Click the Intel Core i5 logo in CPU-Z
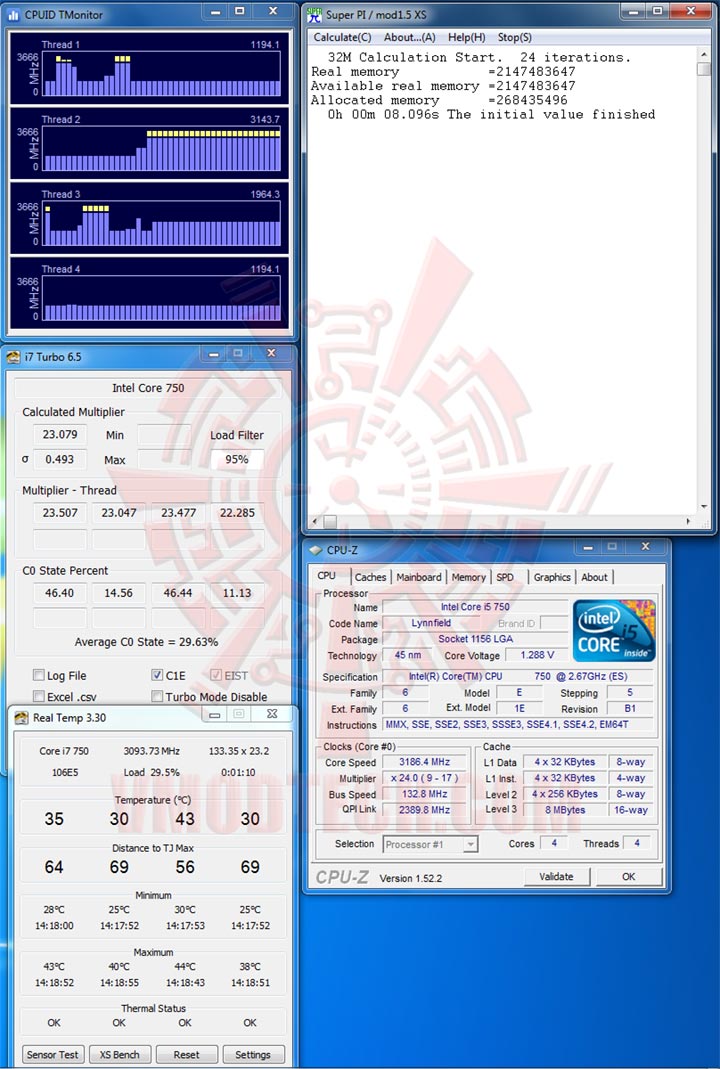The image size is (720, 1069). point(614,630)
